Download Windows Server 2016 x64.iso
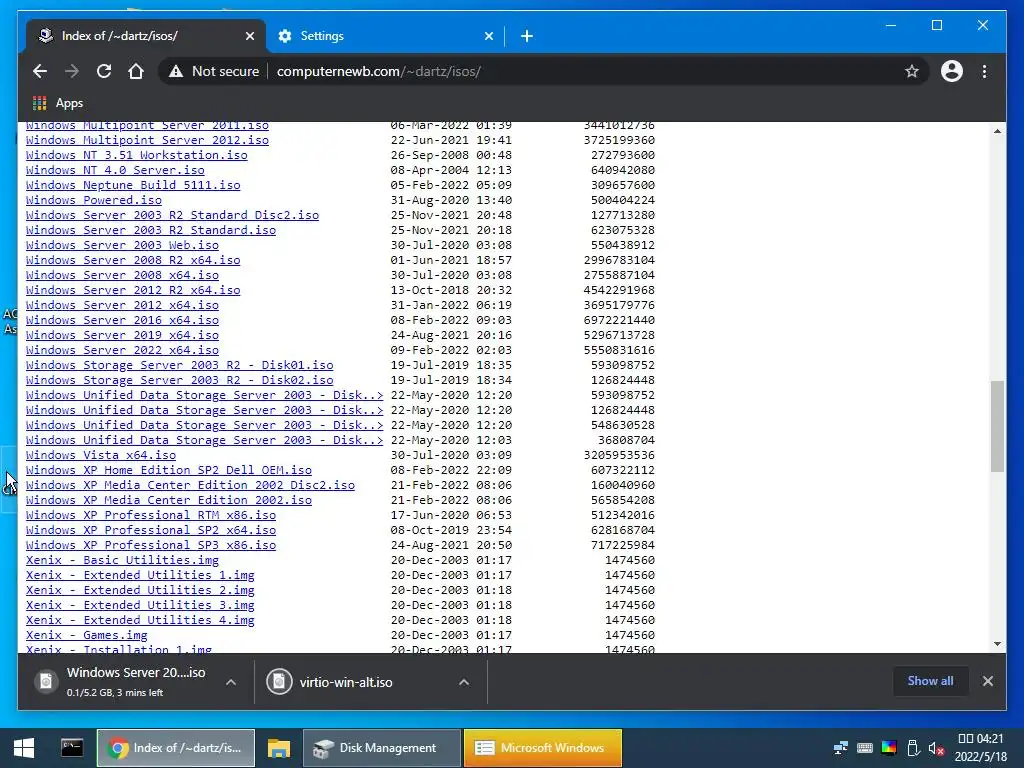The height and width of the screenshot is (768, 1024). 122,321
